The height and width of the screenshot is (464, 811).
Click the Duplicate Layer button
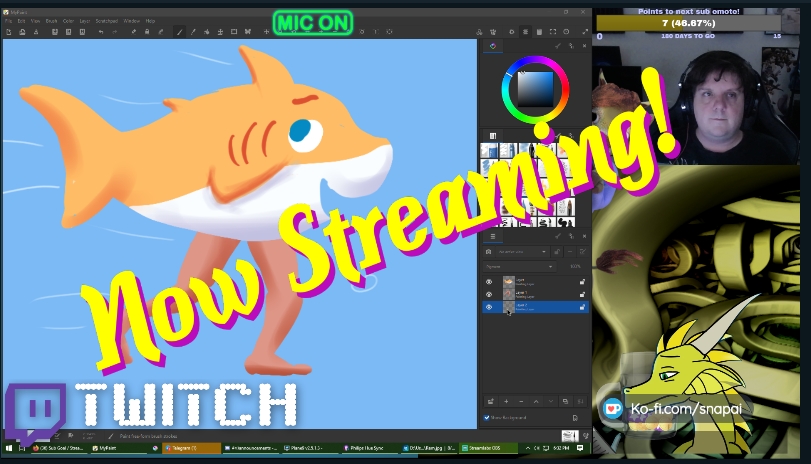tap(565, 401)
